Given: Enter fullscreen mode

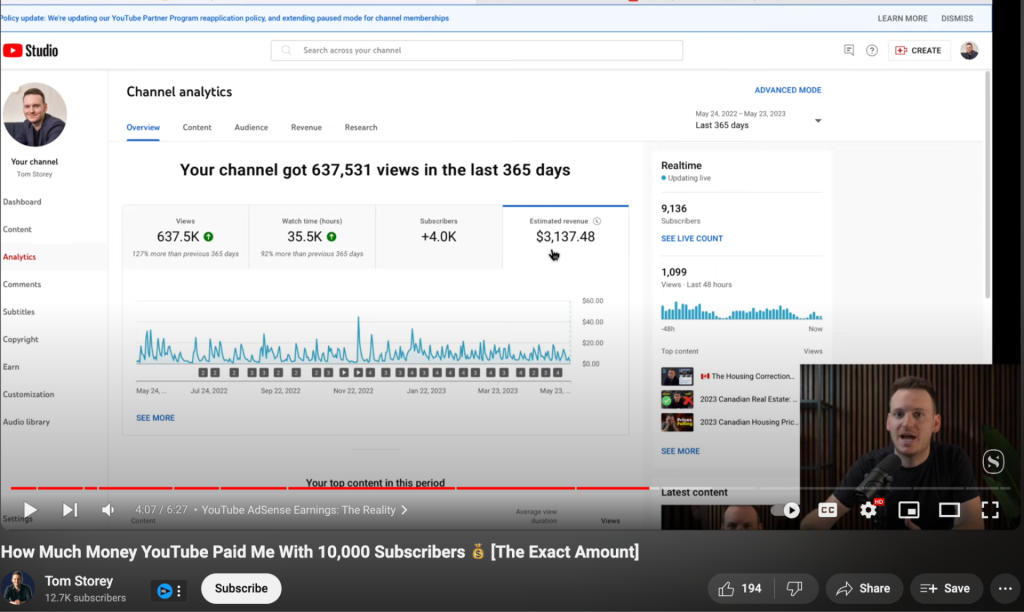Looking at the screenshot, I should click(x=990, y=509).
